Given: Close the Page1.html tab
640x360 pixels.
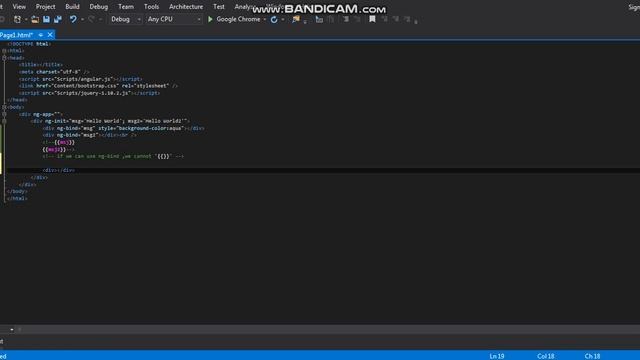Looking at the screenshot, I should coord(50,35).
